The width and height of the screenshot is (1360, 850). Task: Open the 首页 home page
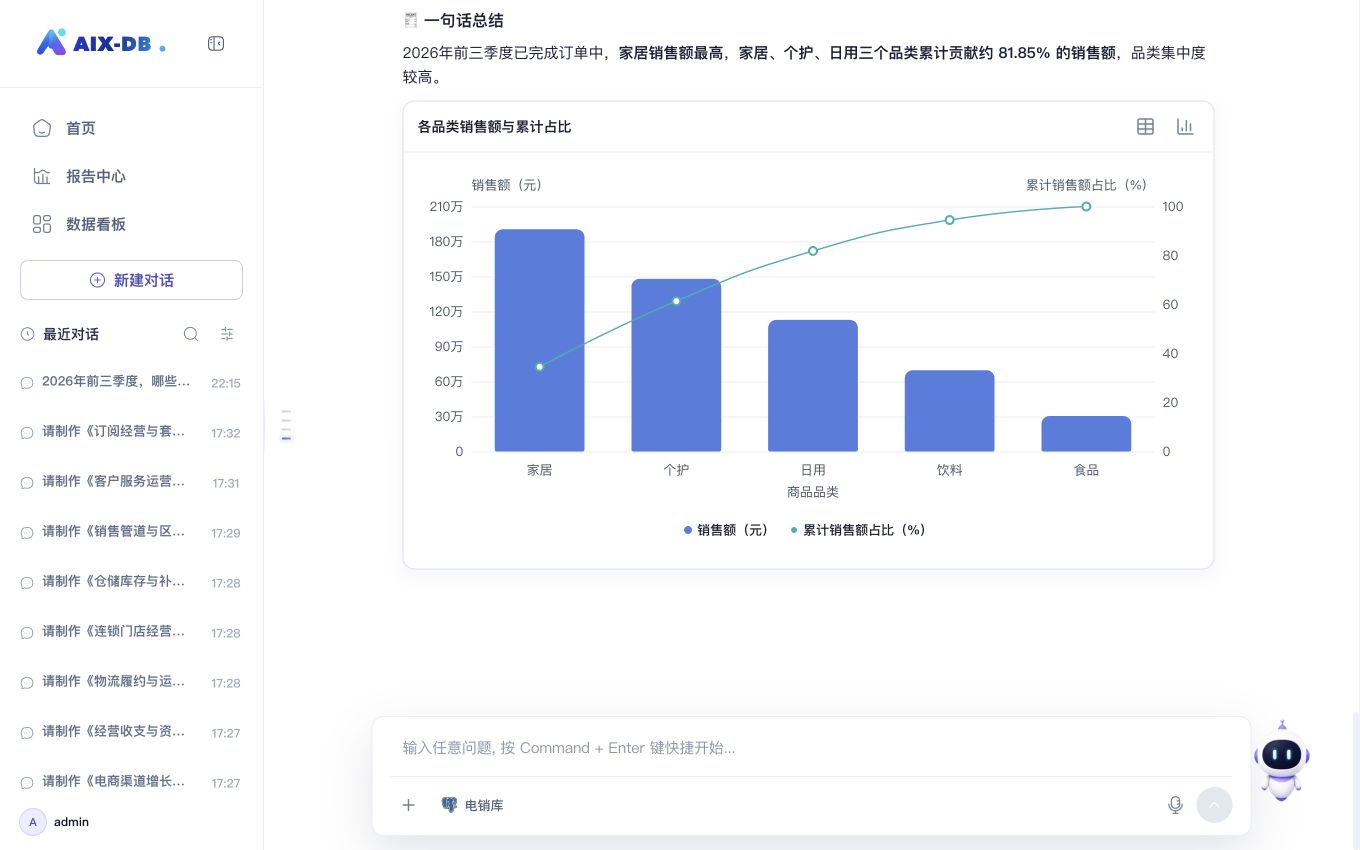pos(131,128)
